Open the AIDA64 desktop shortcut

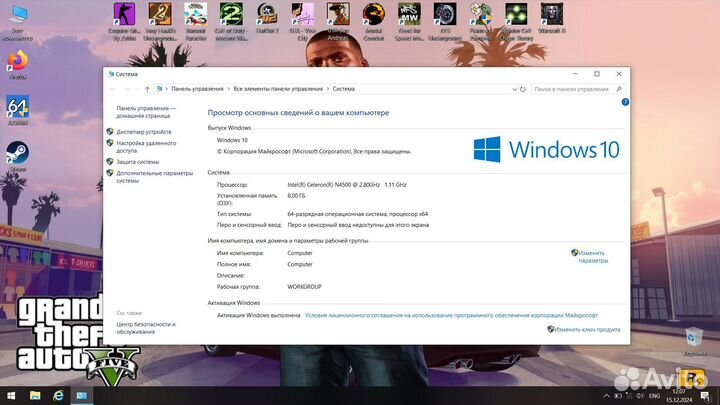(x=18, y=110)
